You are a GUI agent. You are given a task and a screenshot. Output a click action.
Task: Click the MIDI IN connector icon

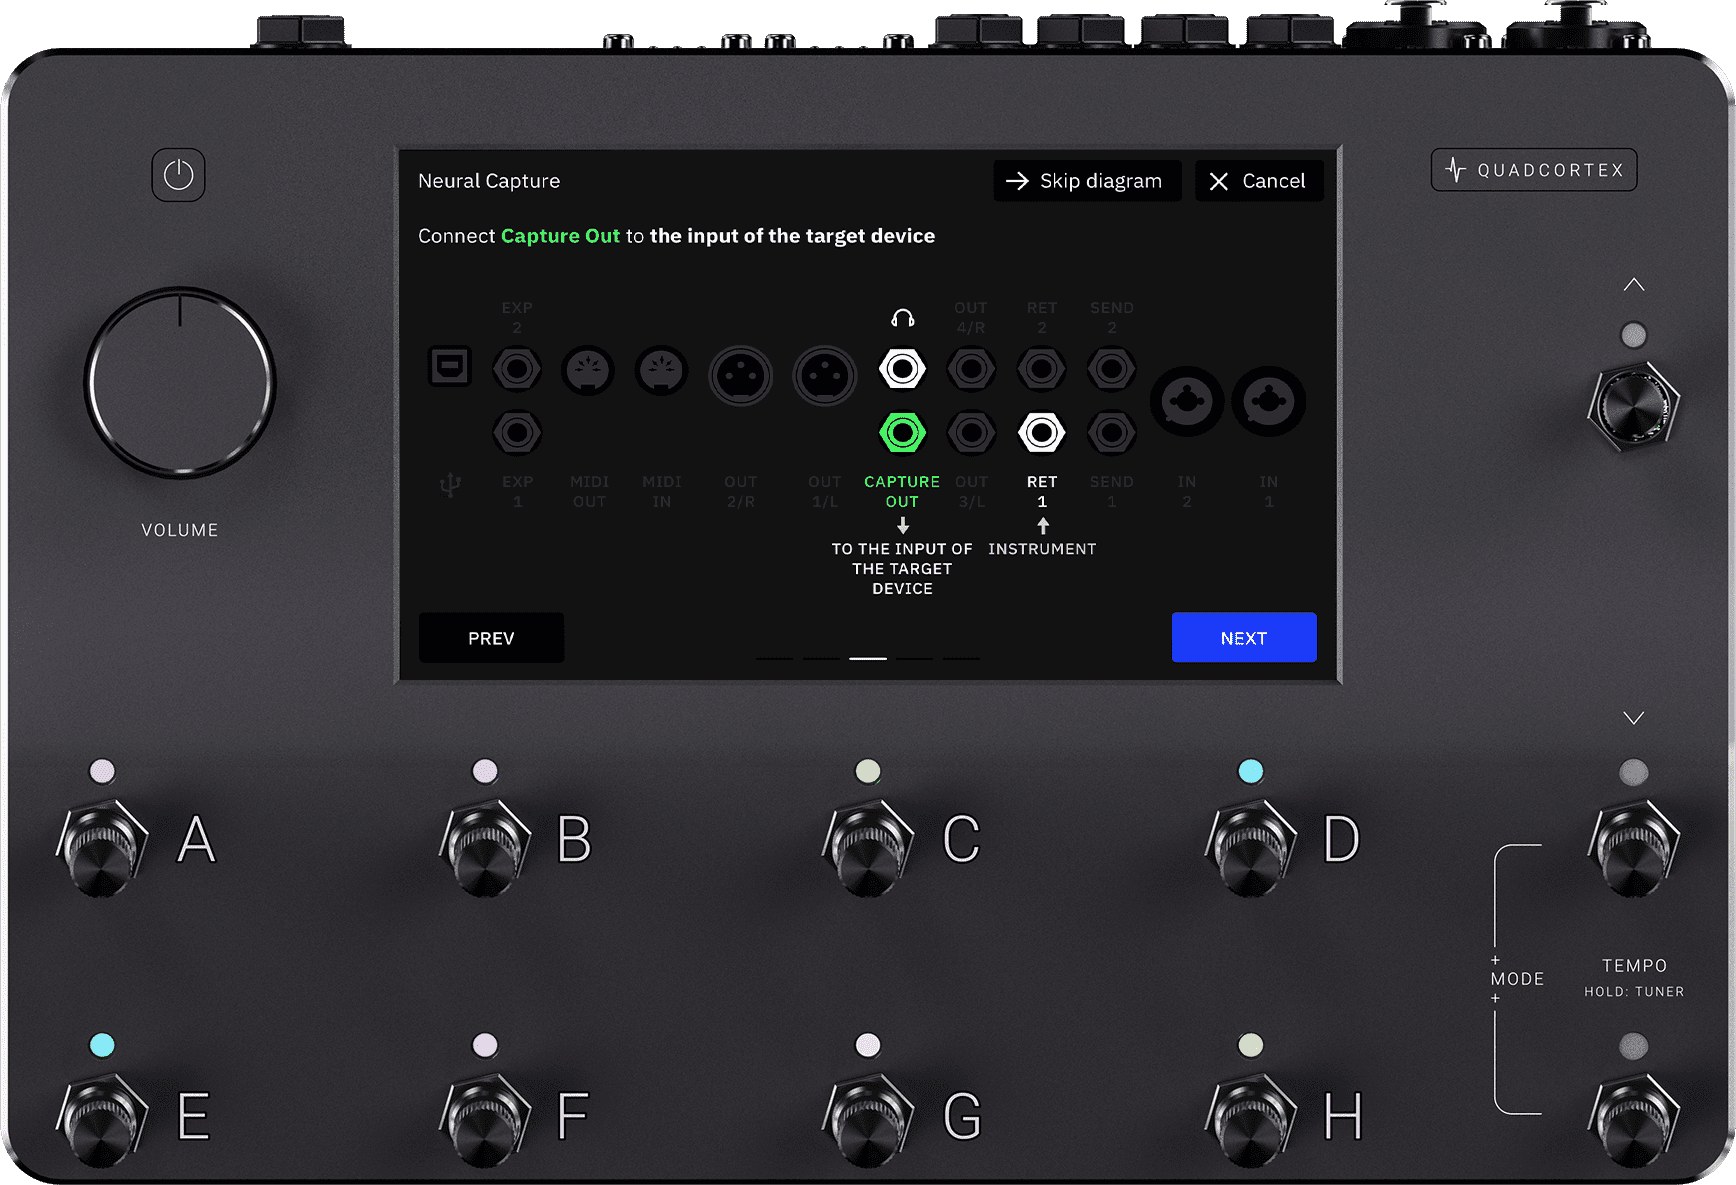tap(662, 371)
